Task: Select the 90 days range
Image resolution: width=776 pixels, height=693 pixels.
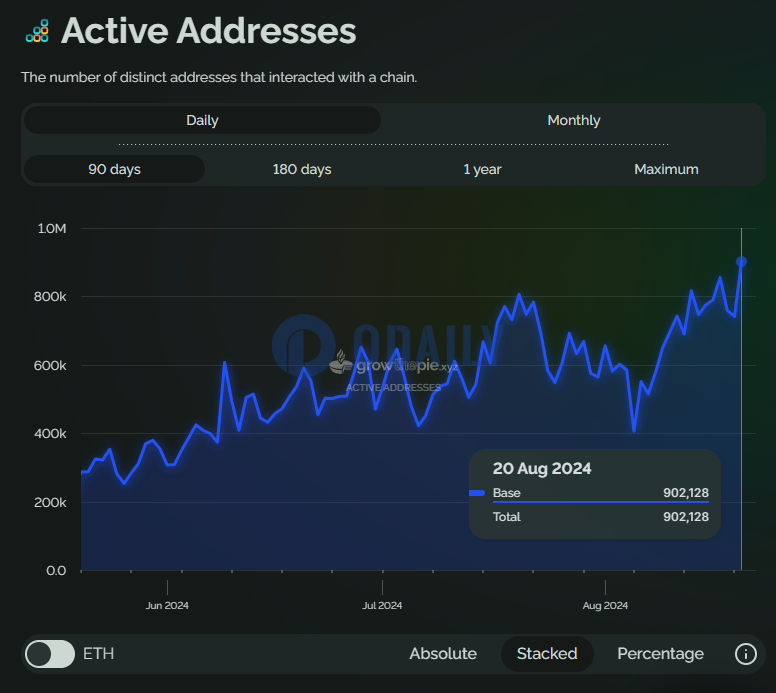Action: 114,169
